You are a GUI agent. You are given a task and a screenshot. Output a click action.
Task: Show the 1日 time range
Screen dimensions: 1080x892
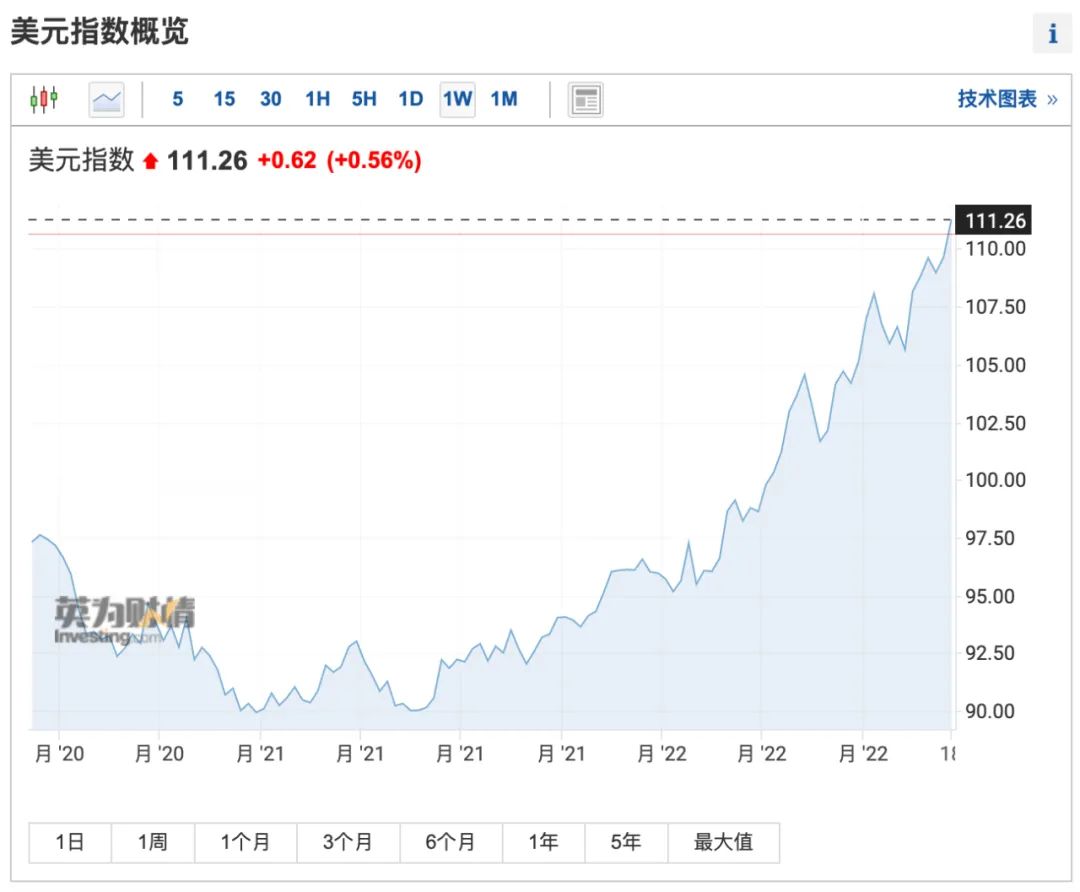70,843
